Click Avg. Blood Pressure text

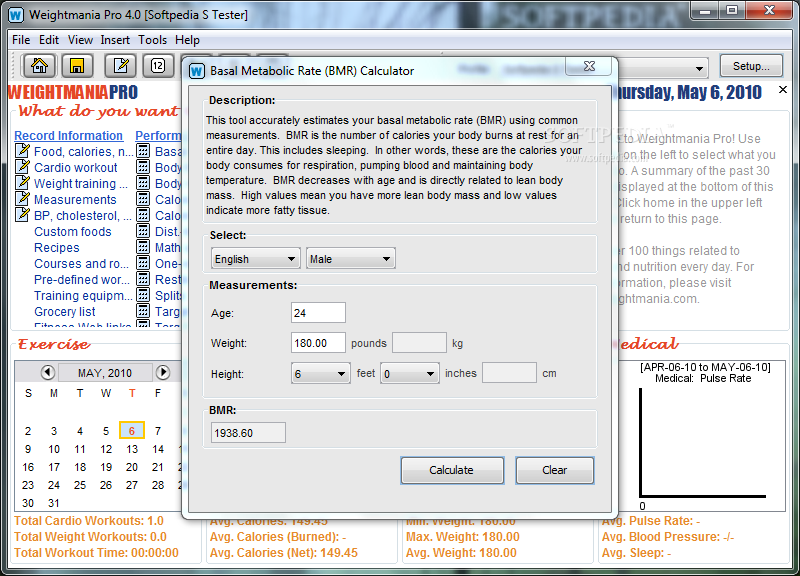click(x=668, y=537)
